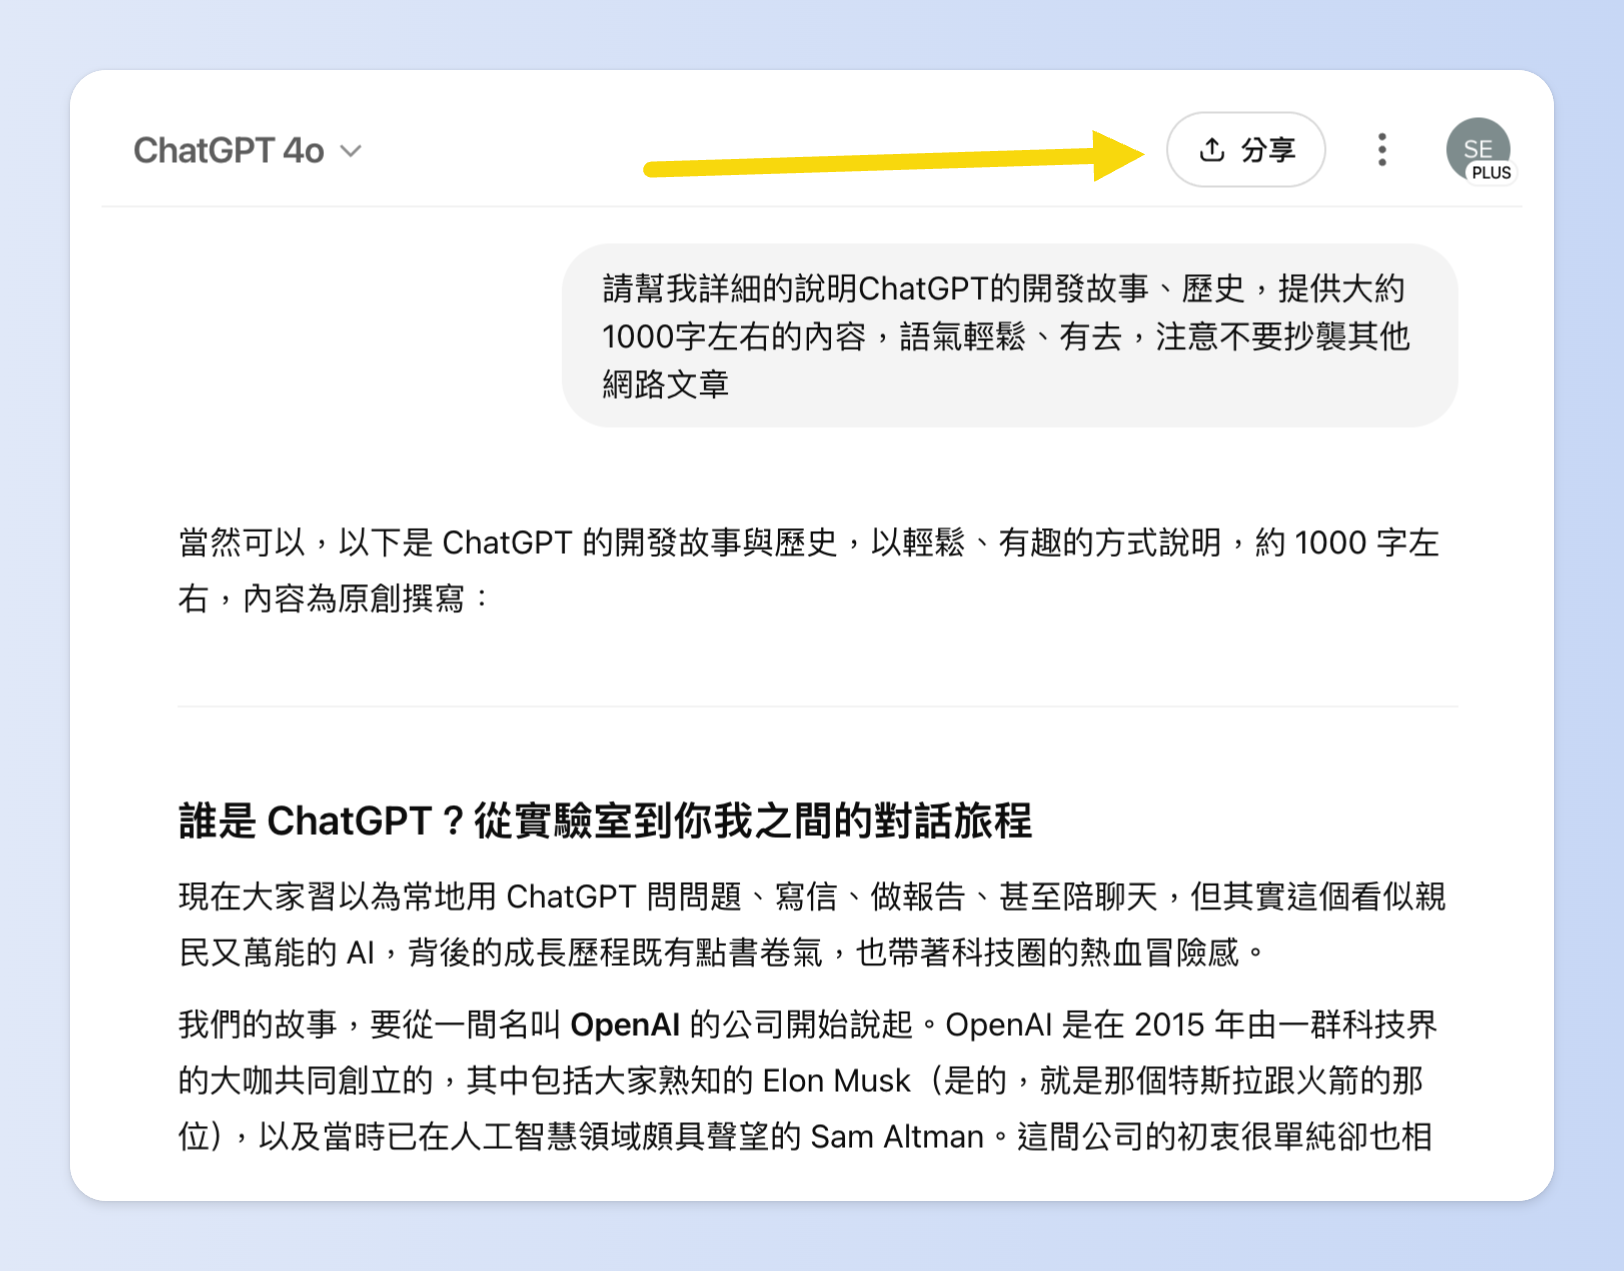The height and width of the screenshot is (1271, 1624).
Task: Click the paragraph starting 現在大家習以為常地用 ChatGPT
Action: (812, 924)
